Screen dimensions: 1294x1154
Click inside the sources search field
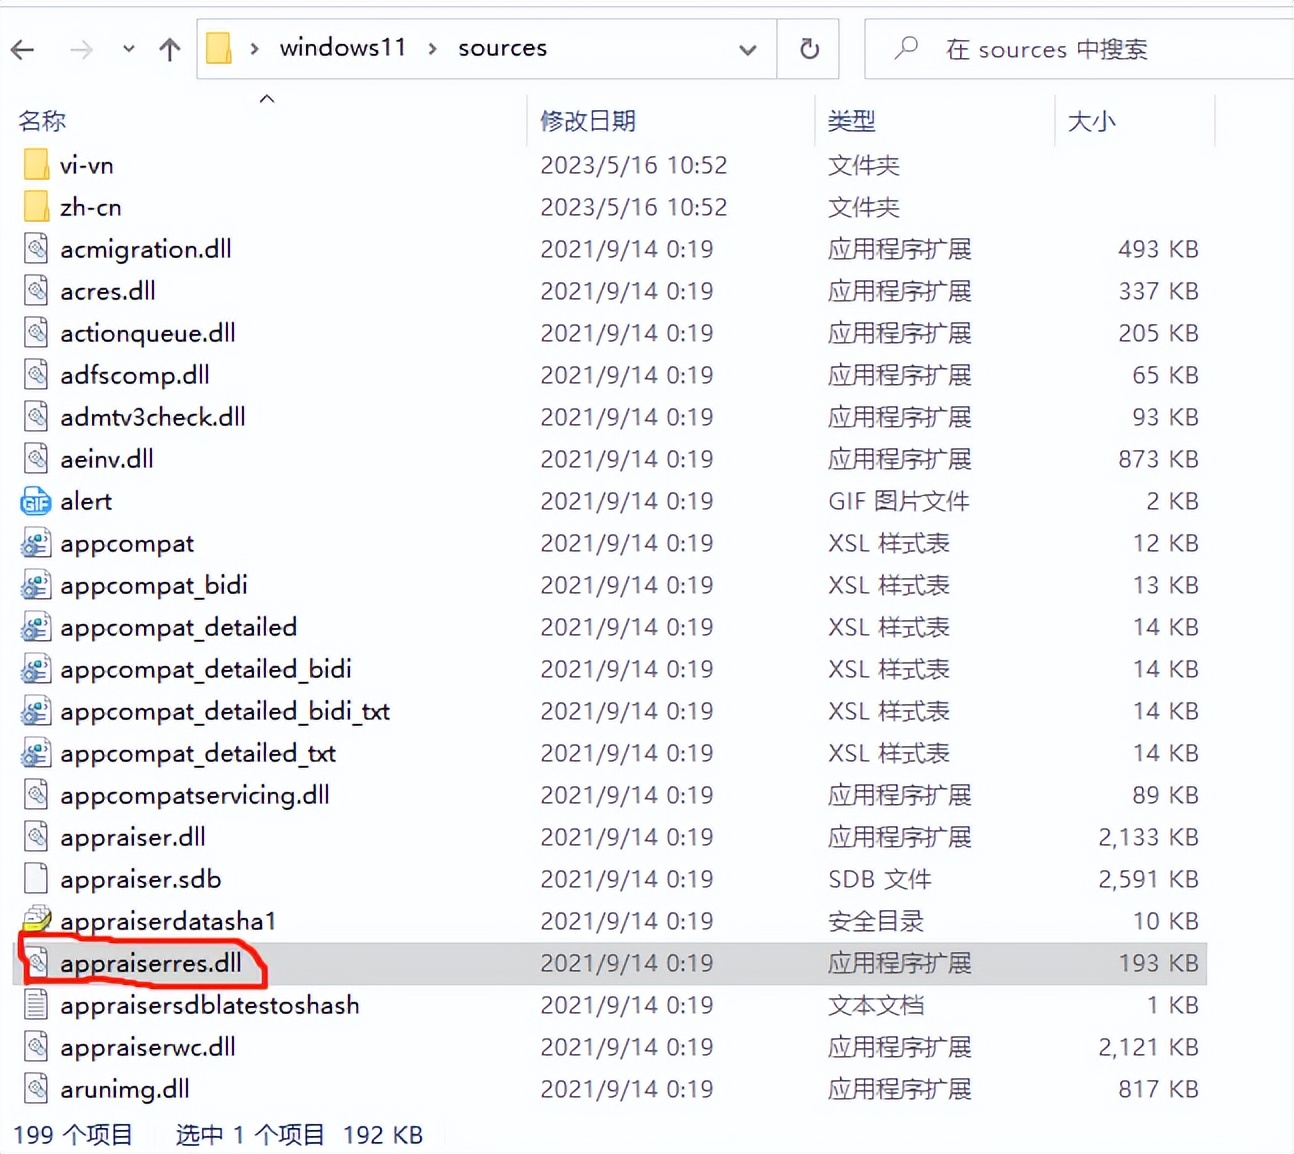[x=1050, y=48]
